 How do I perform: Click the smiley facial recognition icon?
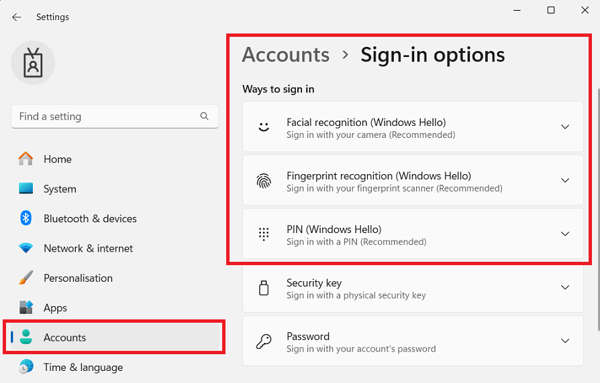264,127
